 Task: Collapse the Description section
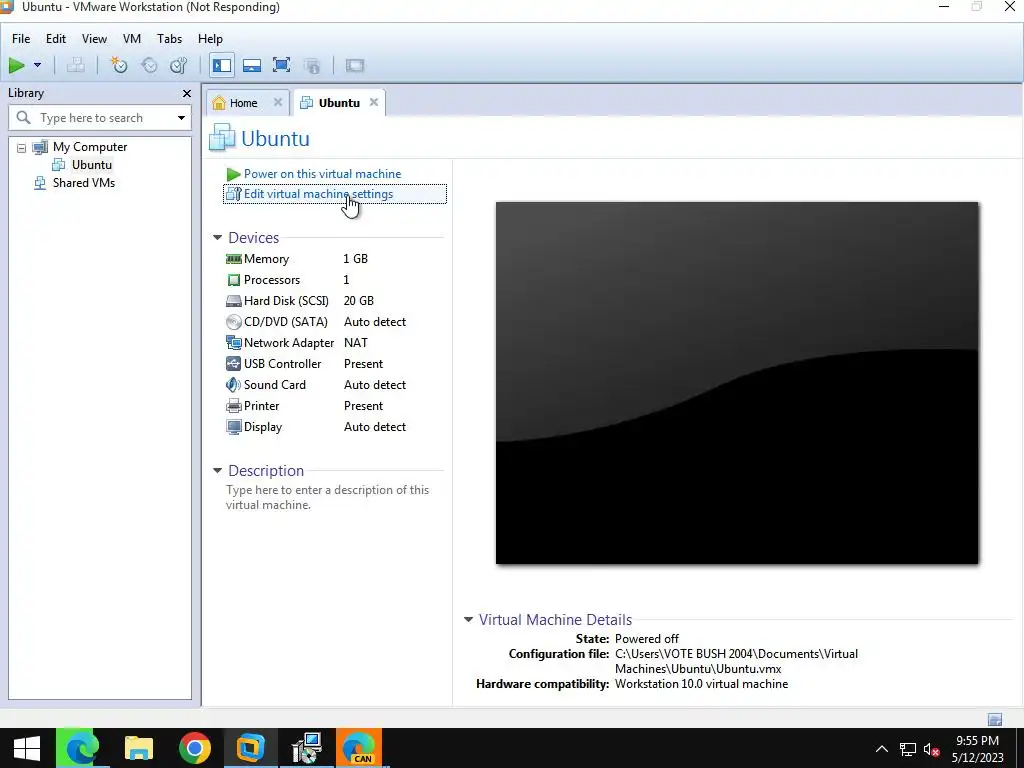click(x=217, y=471)
